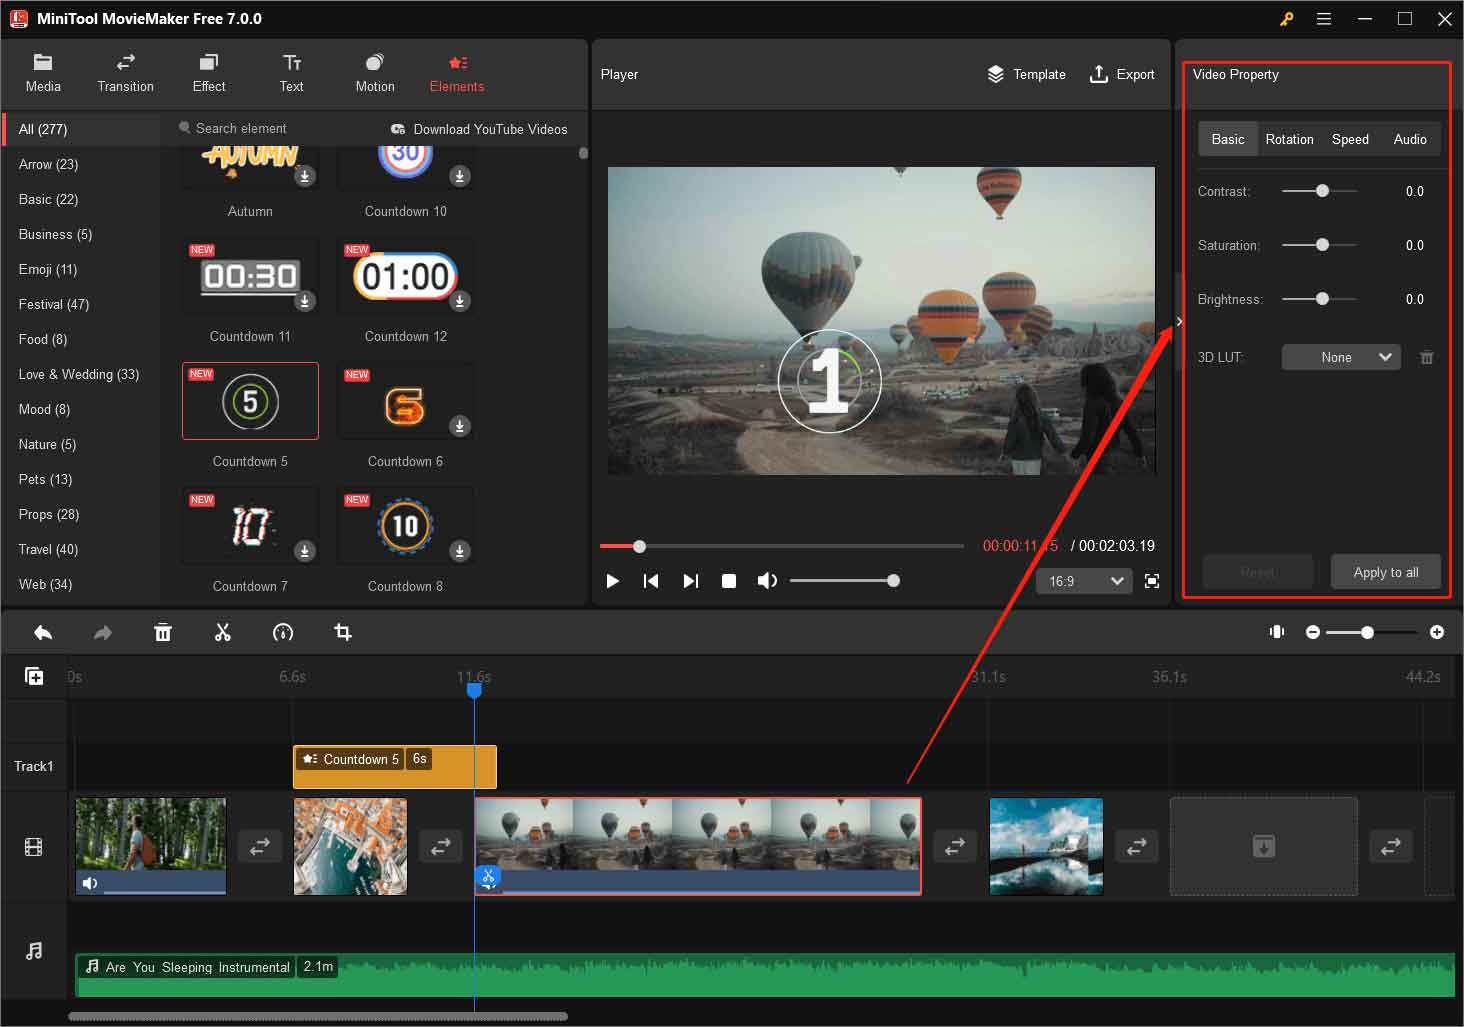1464x1027 pixels.
Task: Open the Transition tab
Action: pyautogui.click(x=125, y=73)
